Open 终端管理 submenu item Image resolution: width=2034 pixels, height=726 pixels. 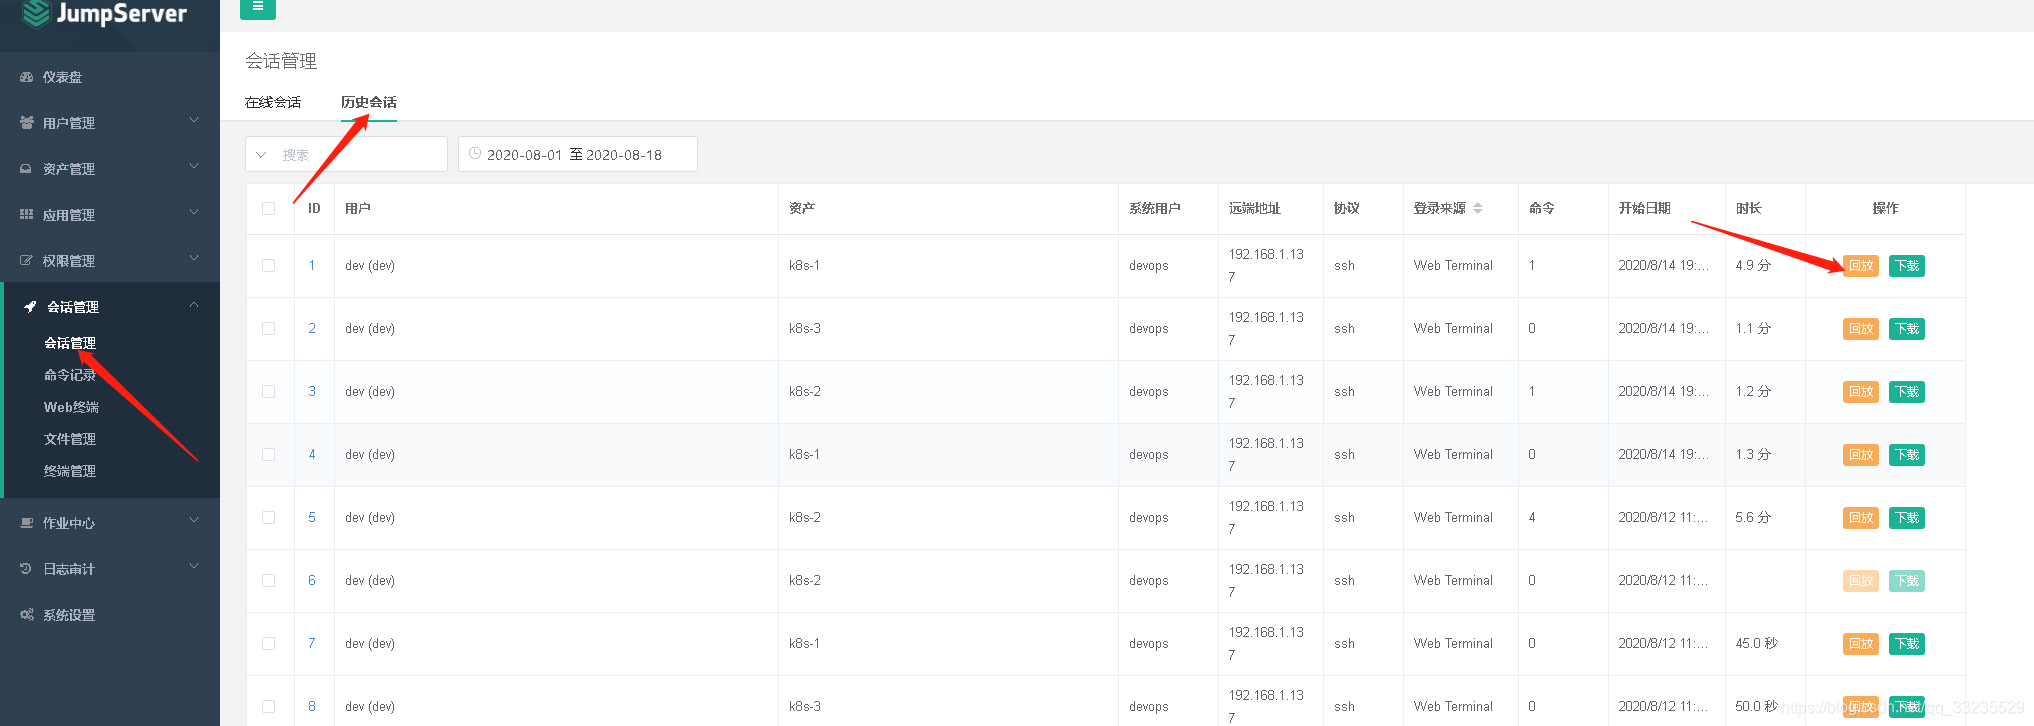(70, 471)
